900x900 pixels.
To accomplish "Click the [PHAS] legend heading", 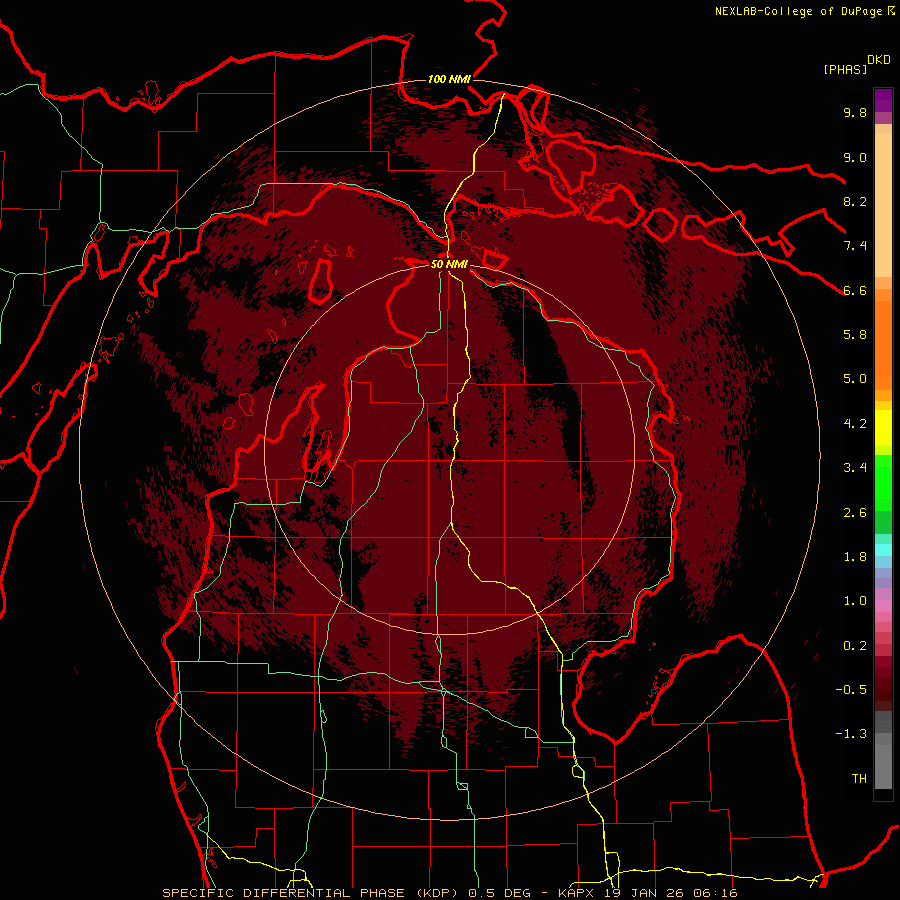I will coord(845,69).
